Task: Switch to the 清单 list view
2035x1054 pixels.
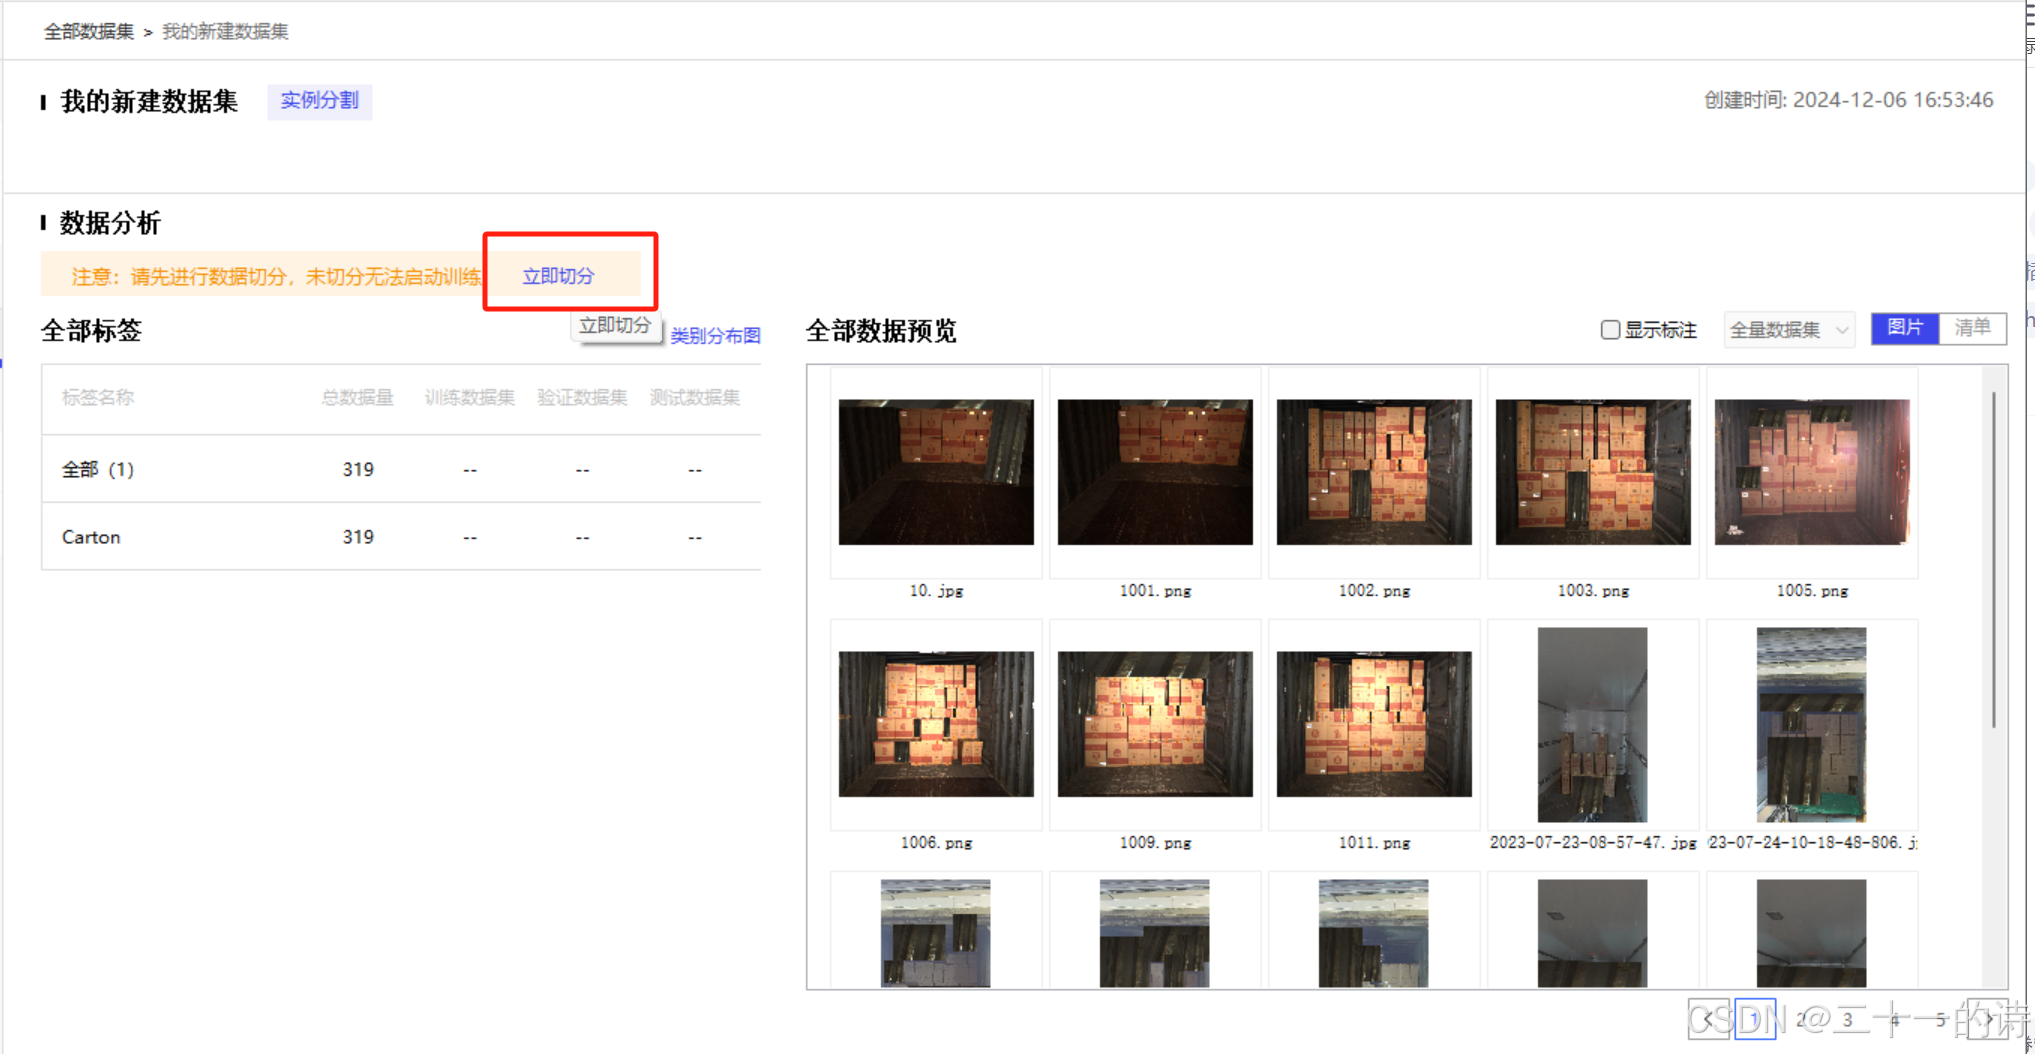Action: 1972,328
